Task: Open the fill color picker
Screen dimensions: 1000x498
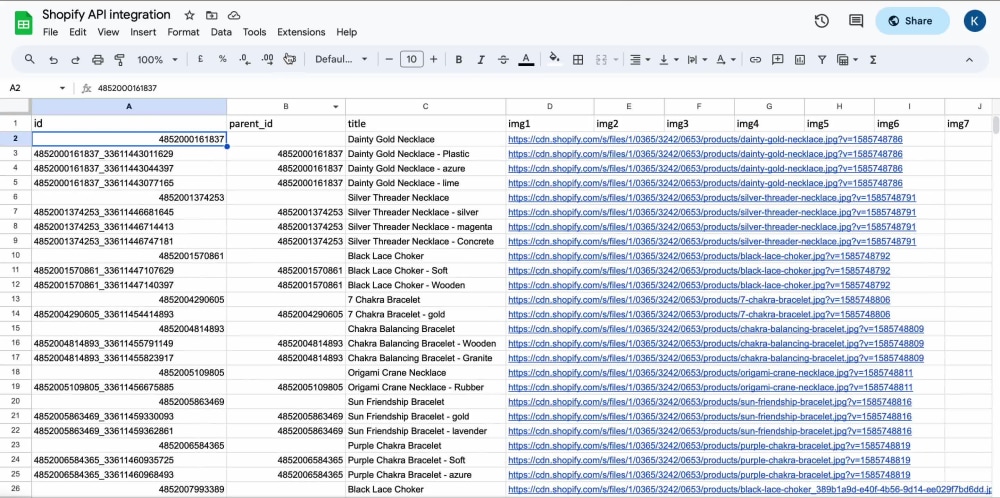Action: point(554,59)
